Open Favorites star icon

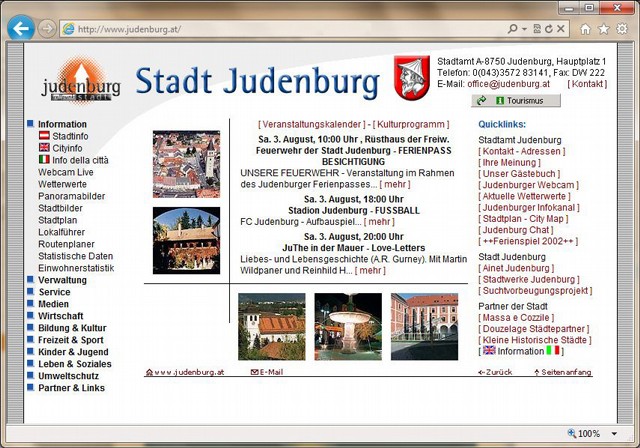pos(604,29)
